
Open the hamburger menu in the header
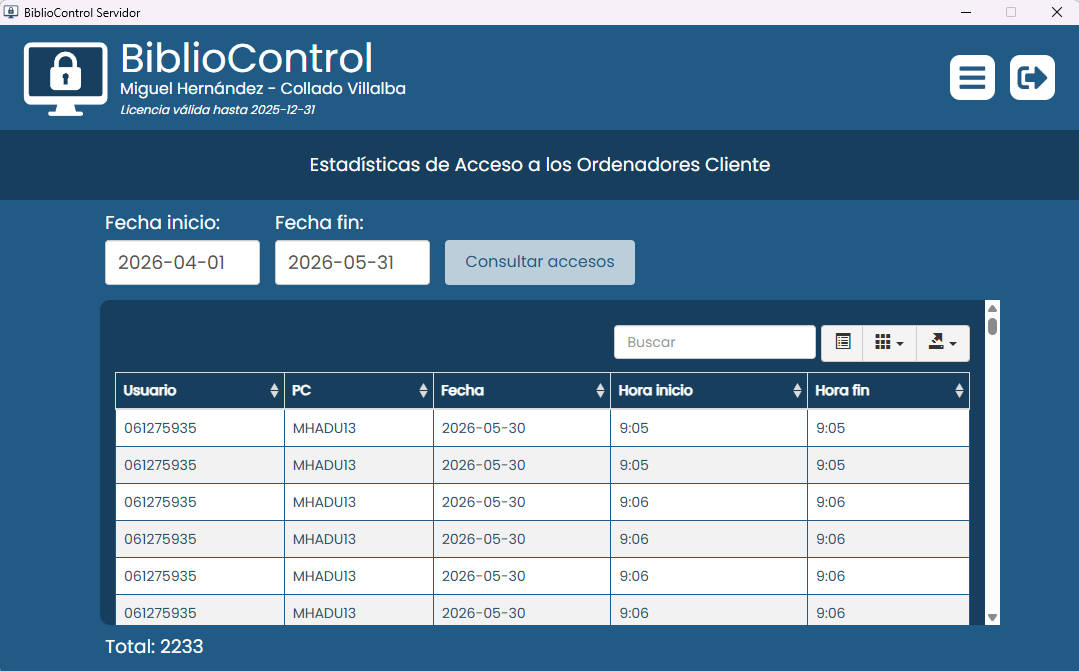point(972,78)
